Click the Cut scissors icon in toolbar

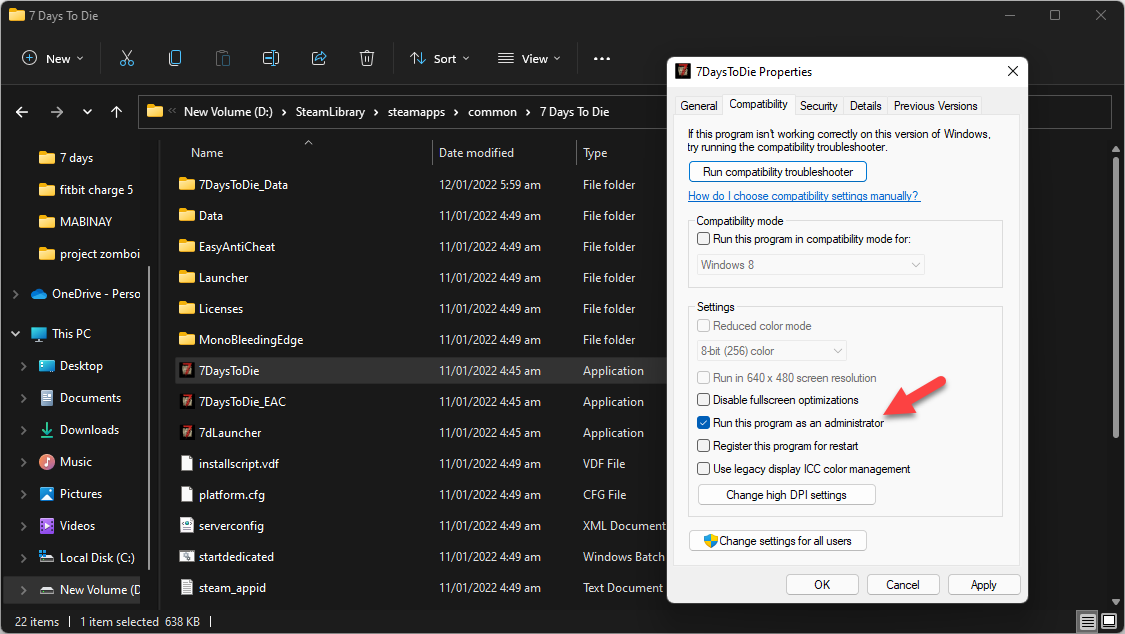click(x=127, y=59)
